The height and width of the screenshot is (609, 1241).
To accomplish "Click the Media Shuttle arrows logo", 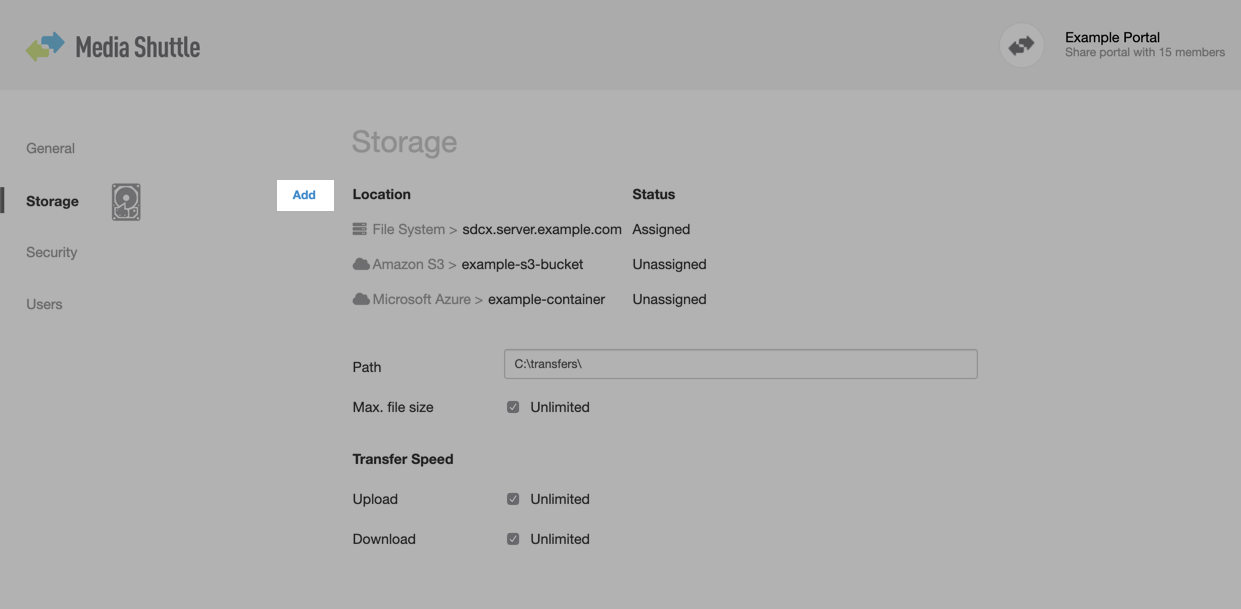I will 45,46.
